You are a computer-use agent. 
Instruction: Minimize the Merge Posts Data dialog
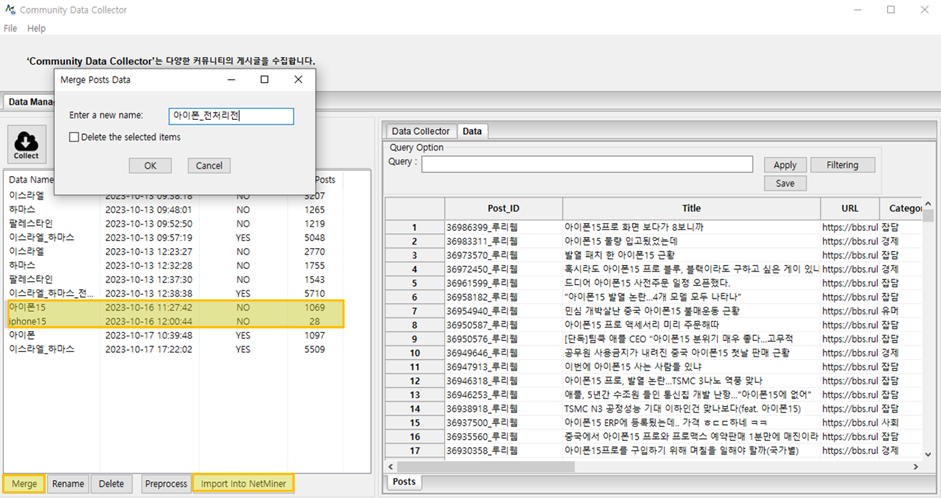tap(231, 79)
